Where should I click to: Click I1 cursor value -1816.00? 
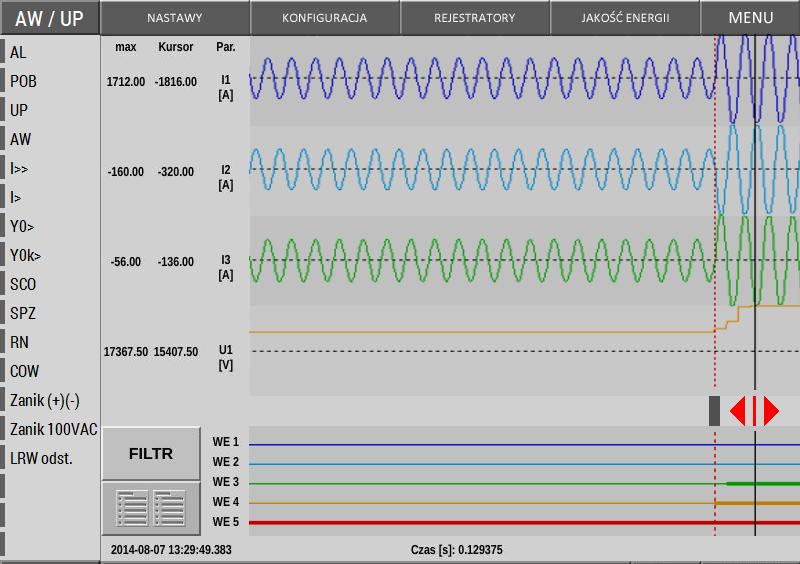point(176,82)
